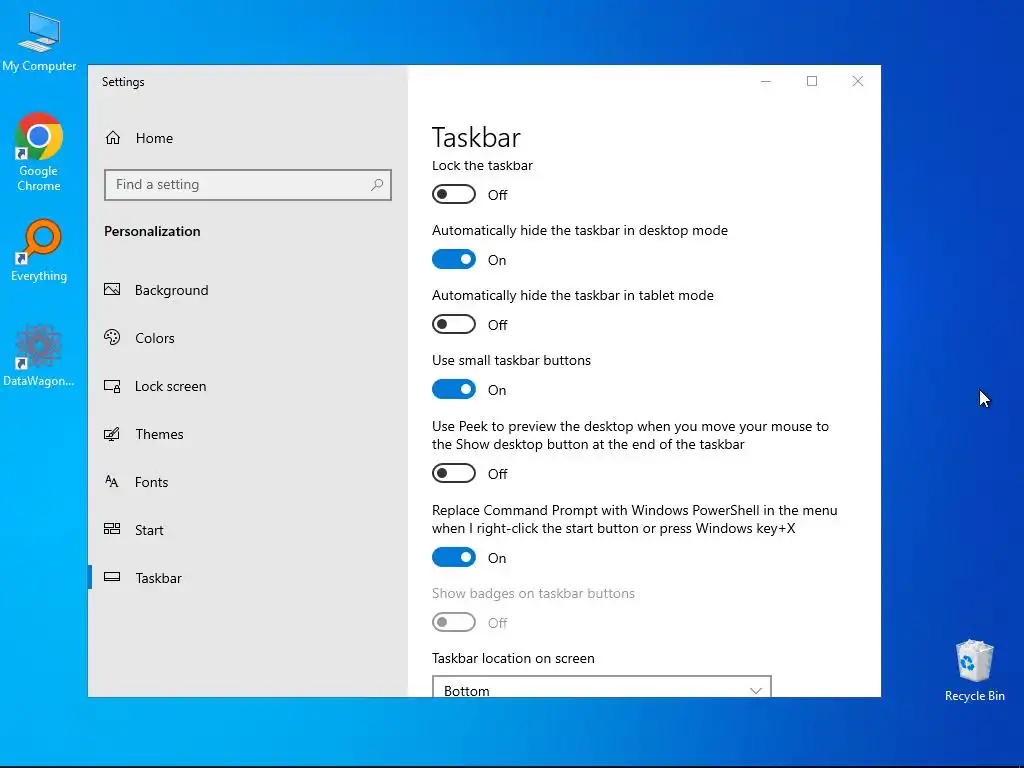Click 'Show badges on taskbar buttons' label
Viewport: 1024px width, 768px height.
(533, 594)
